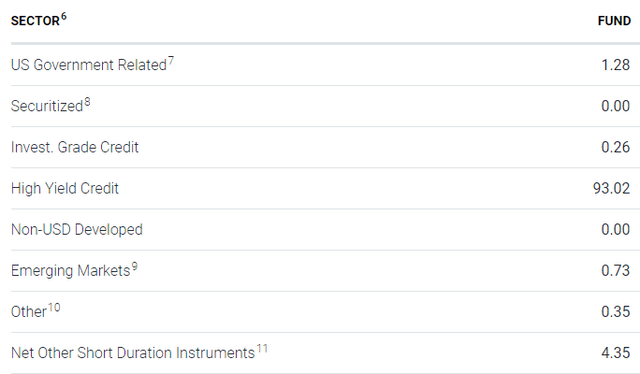Open footnote 8 beside Securitized

coord(87,102)
